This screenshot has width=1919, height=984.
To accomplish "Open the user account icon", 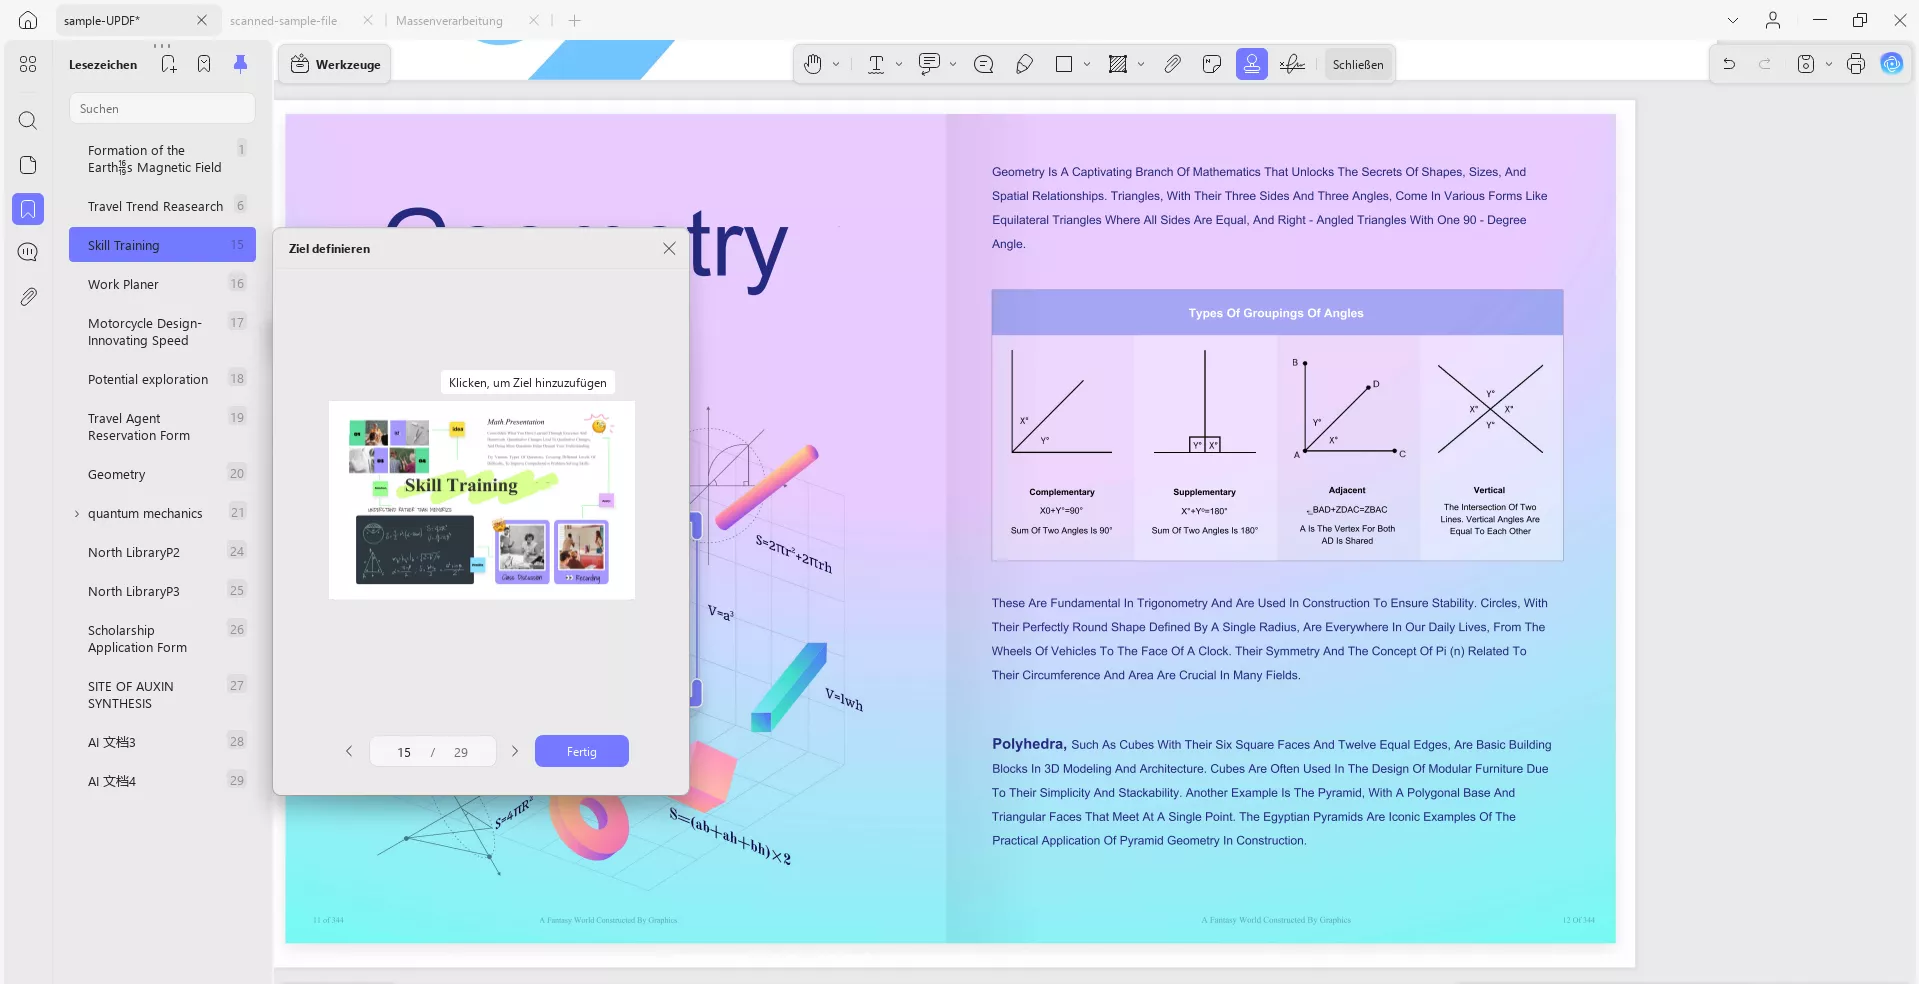I will [1773, 20].
